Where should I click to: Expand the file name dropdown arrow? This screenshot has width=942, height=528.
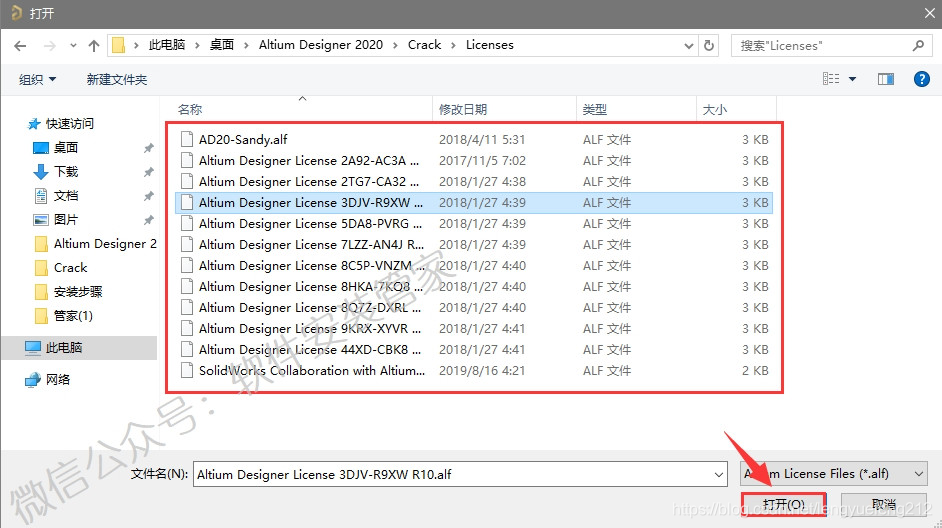(x=719, y=474)
